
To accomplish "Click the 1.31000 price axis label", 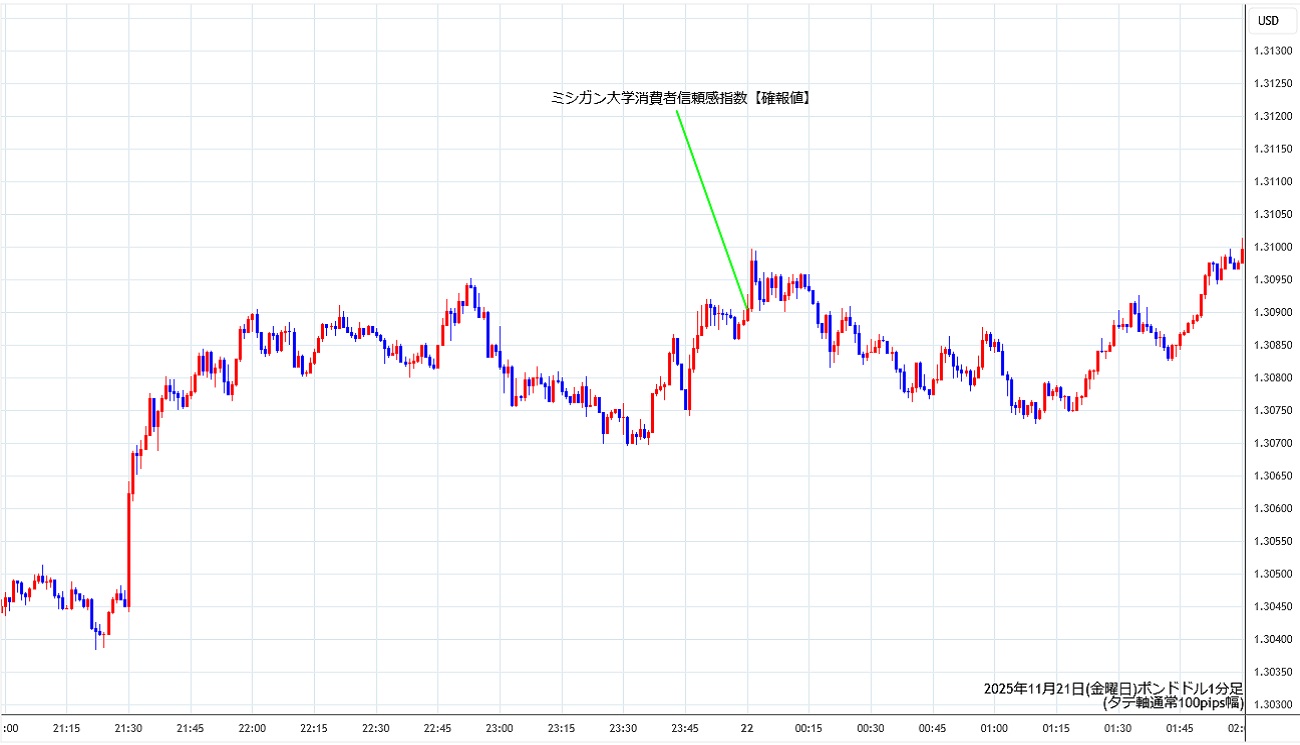I will [1271, 247].
